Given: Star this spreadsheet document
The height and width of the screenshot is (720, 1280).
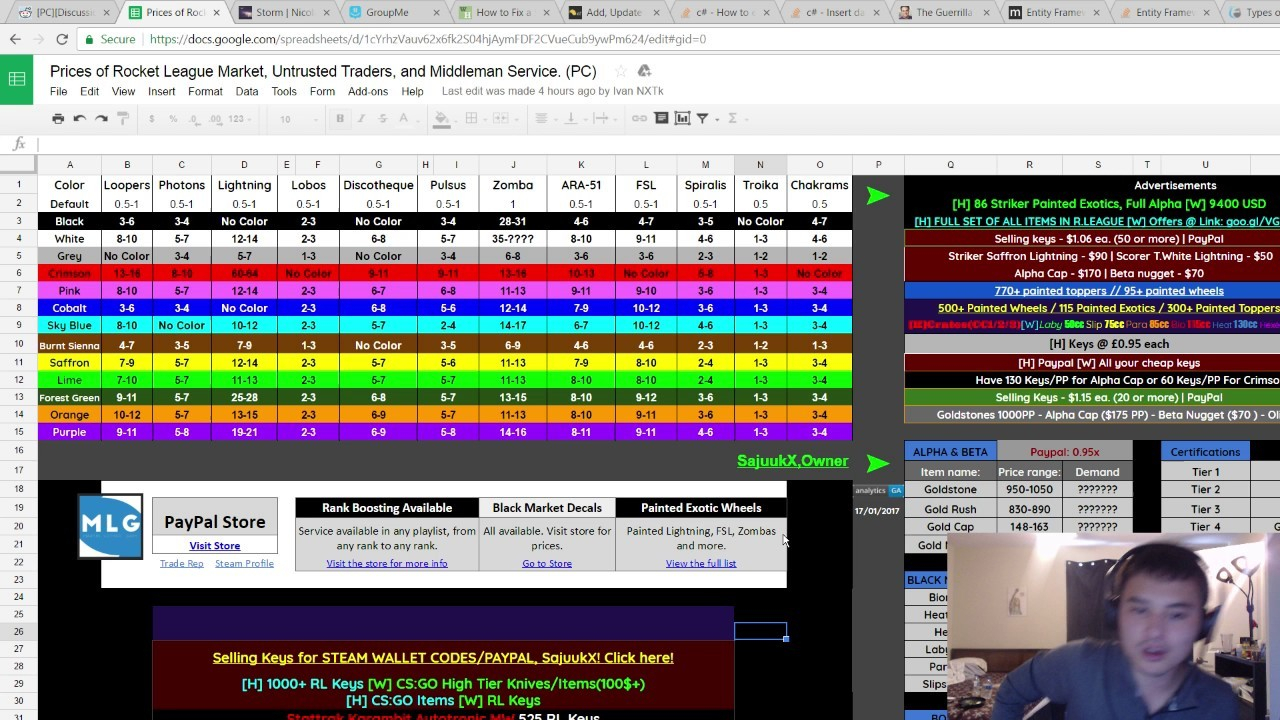Looking at the screenshot, I should coord(620,71).
